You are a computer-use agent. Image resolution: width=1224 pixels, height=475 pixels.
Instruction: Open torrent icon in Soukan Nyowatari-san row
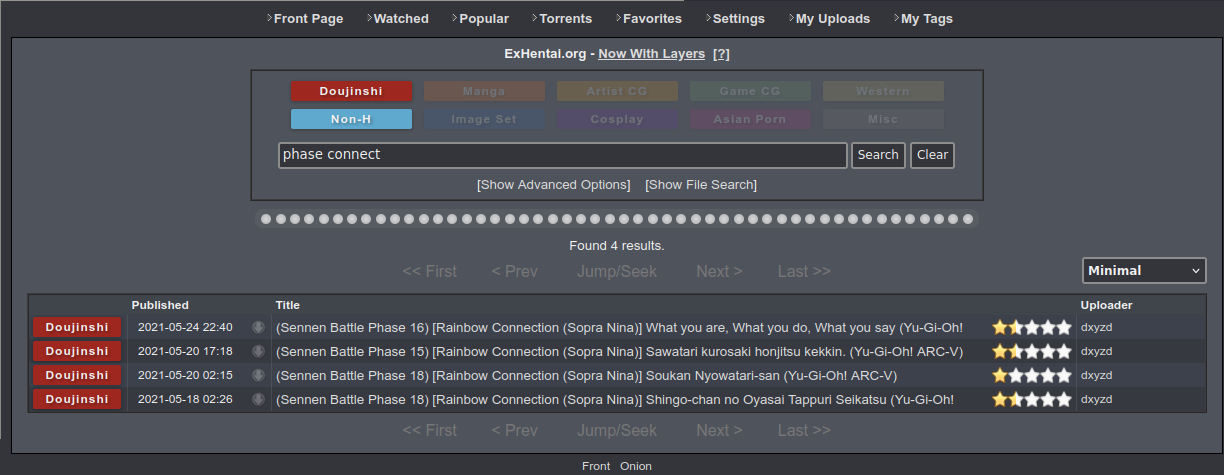258,375
